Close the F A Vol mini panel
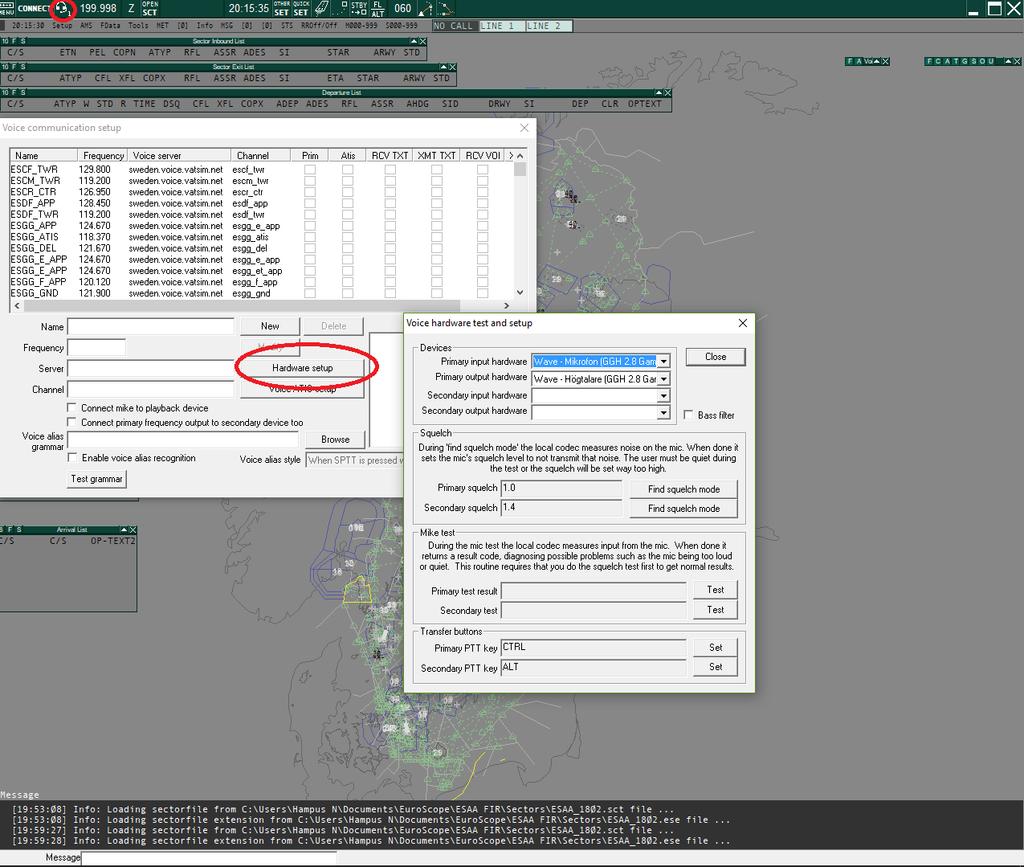 pos(886,61)
